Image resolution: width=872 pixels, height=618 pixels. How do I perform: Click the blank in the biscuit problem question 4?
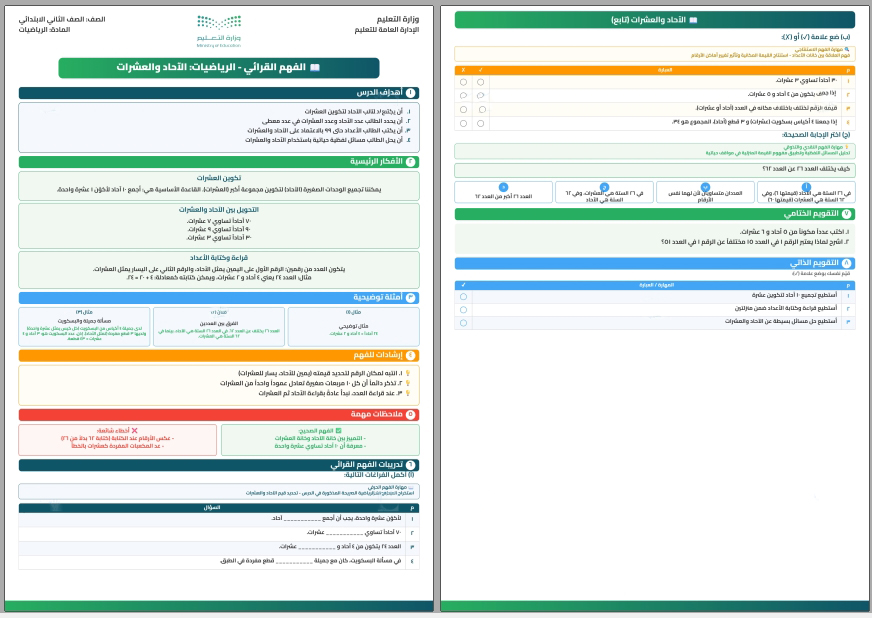(294, 561)
